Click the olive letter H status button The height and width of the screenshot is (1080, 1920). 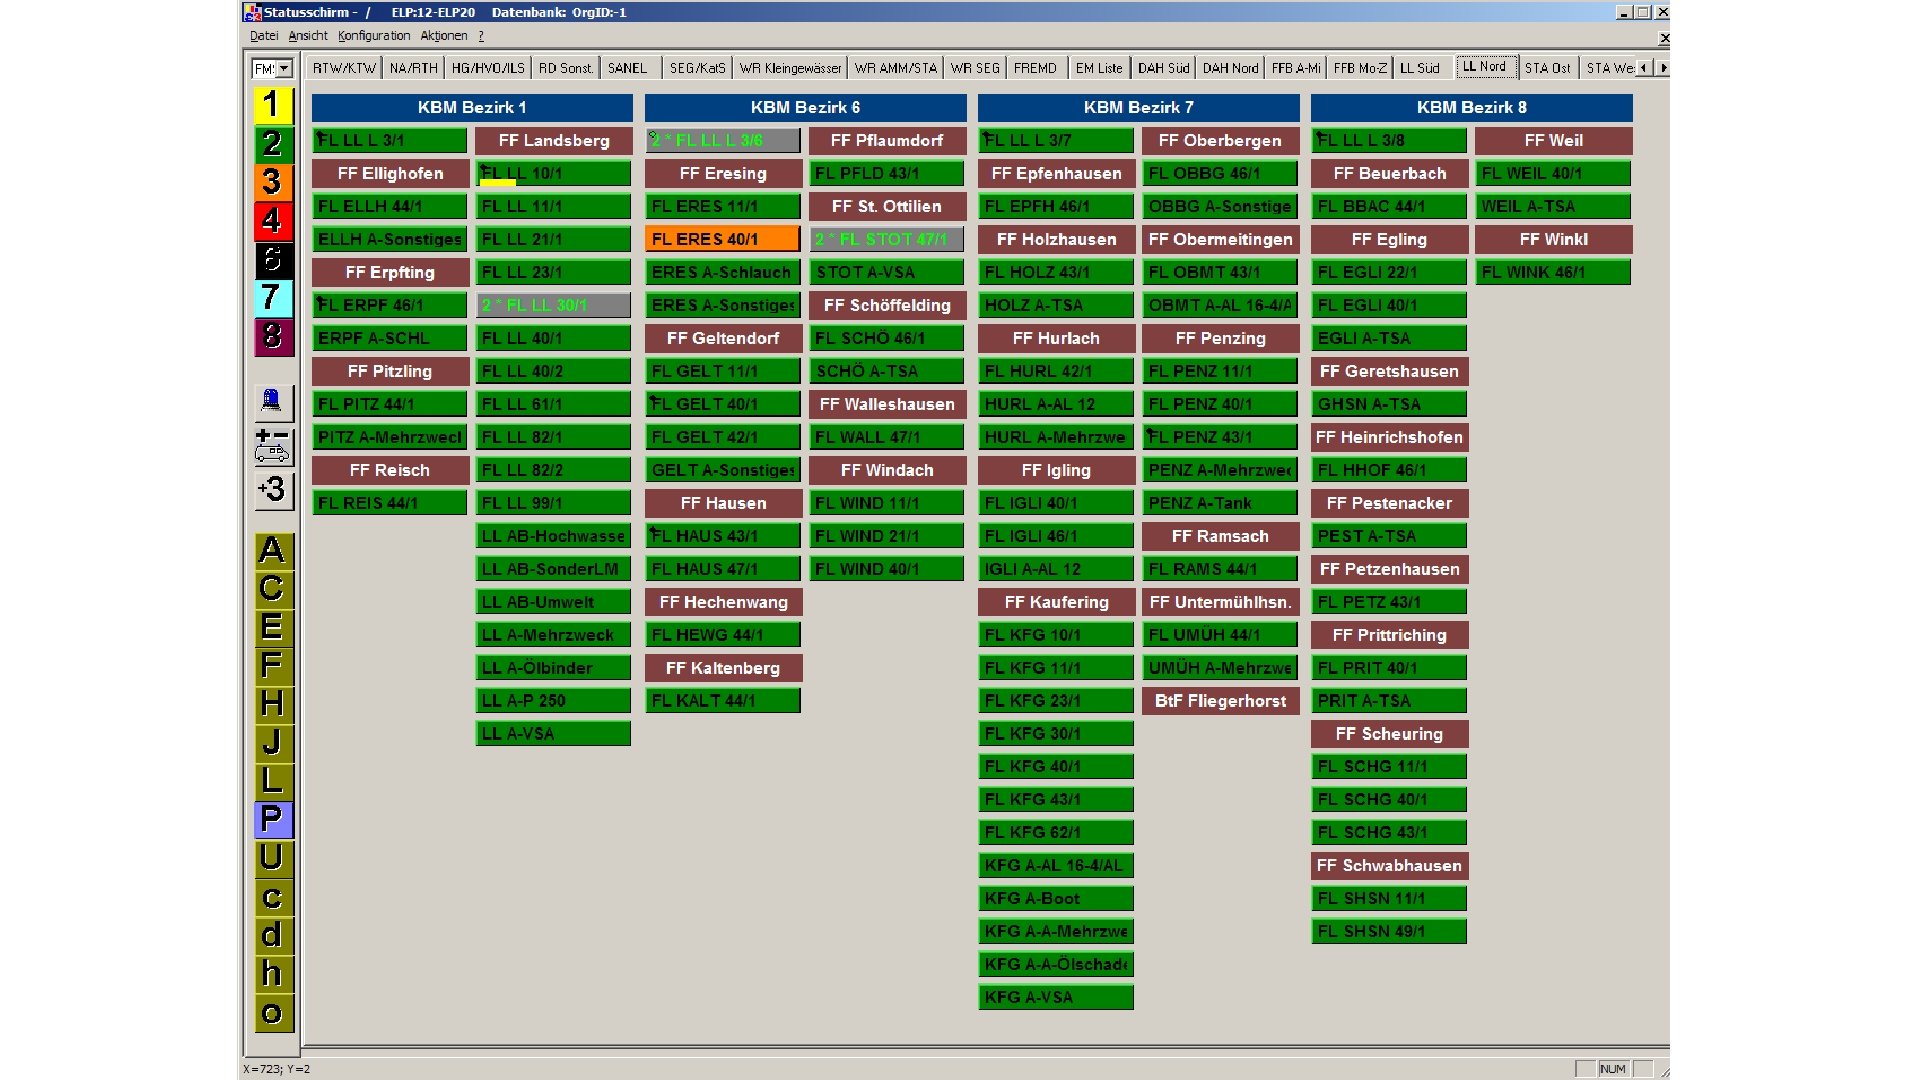[x=272, y=704]
